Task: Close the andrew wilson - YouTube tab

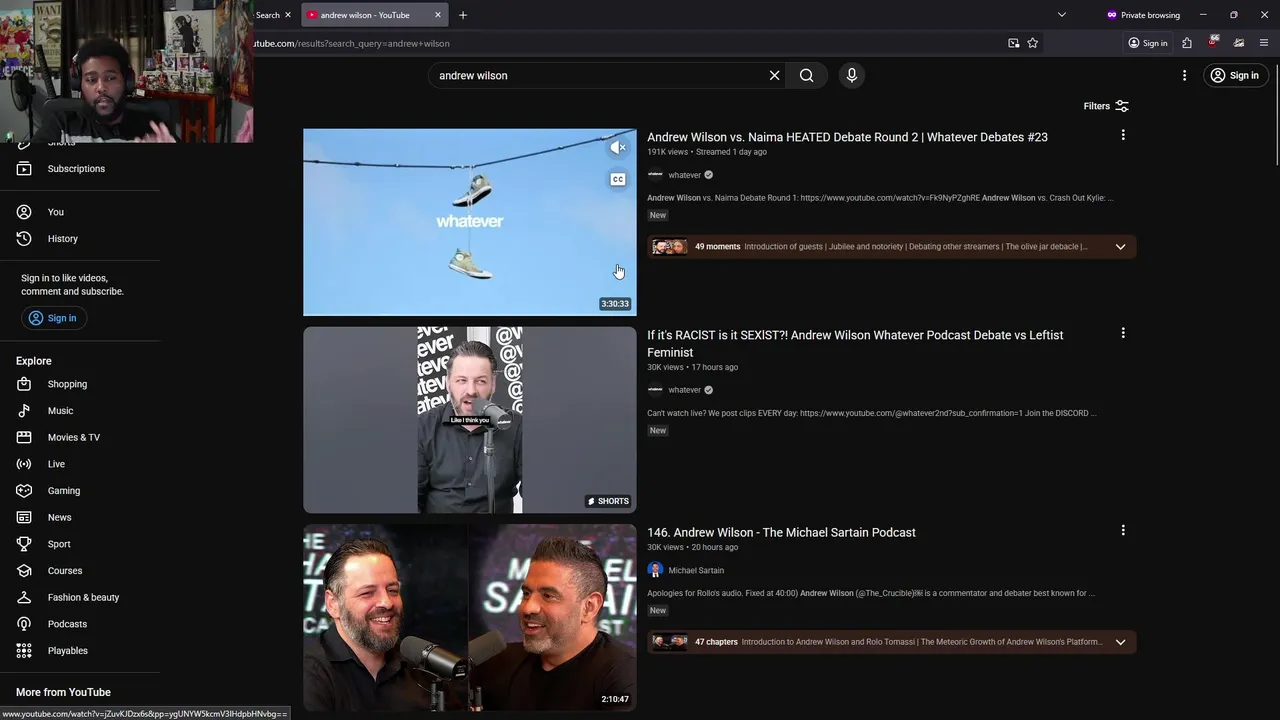Action: click(x=437, y=15)
